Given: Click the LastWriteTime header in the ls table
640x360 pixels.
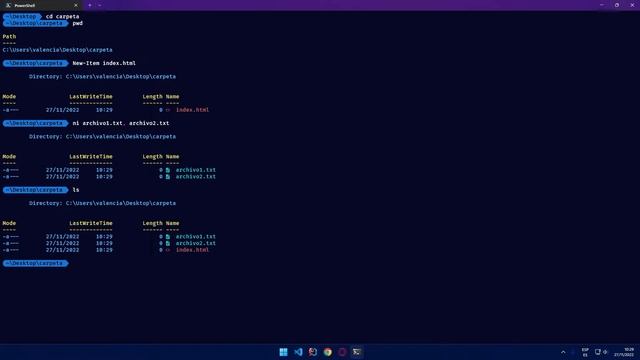Looking at the screenshot, I should coord(91,223).
